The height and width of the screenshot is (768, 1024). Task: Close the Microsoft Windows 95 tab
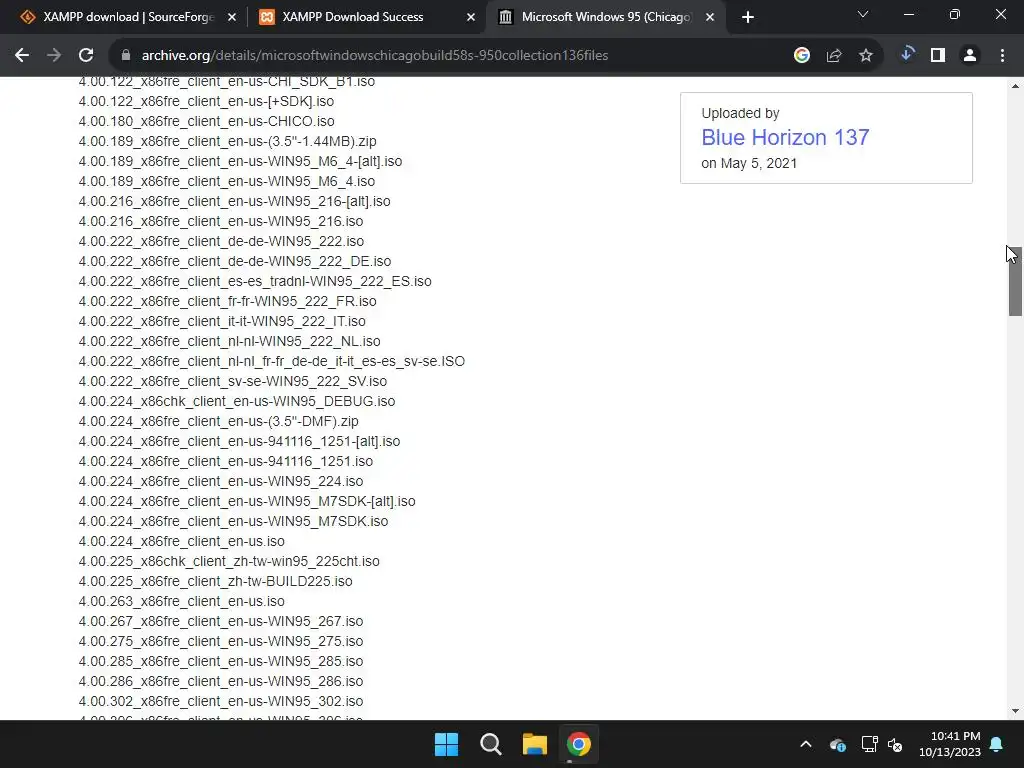(710, 17)
